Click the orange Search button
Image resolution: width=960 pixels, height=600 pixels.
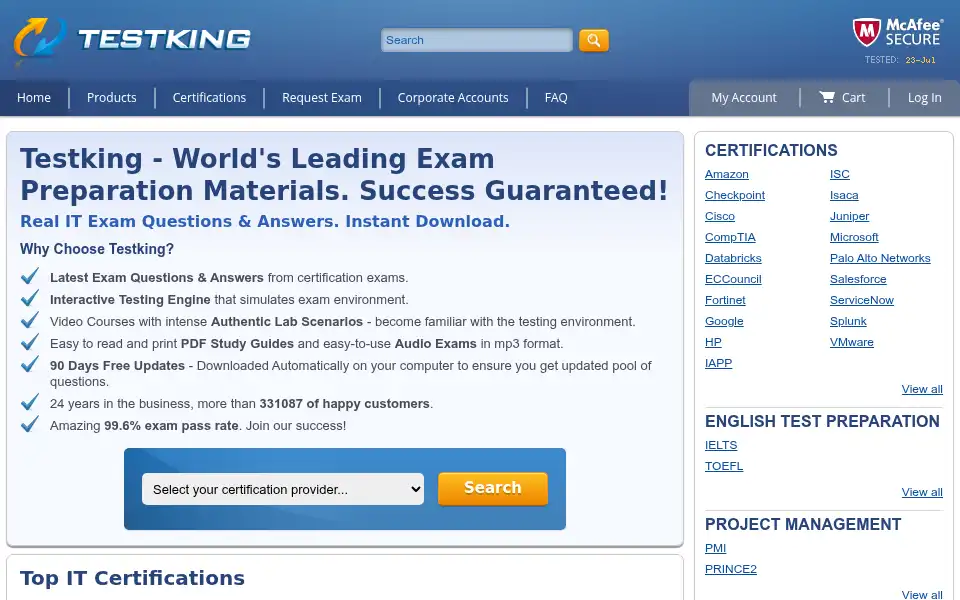(x=492, y=489)
